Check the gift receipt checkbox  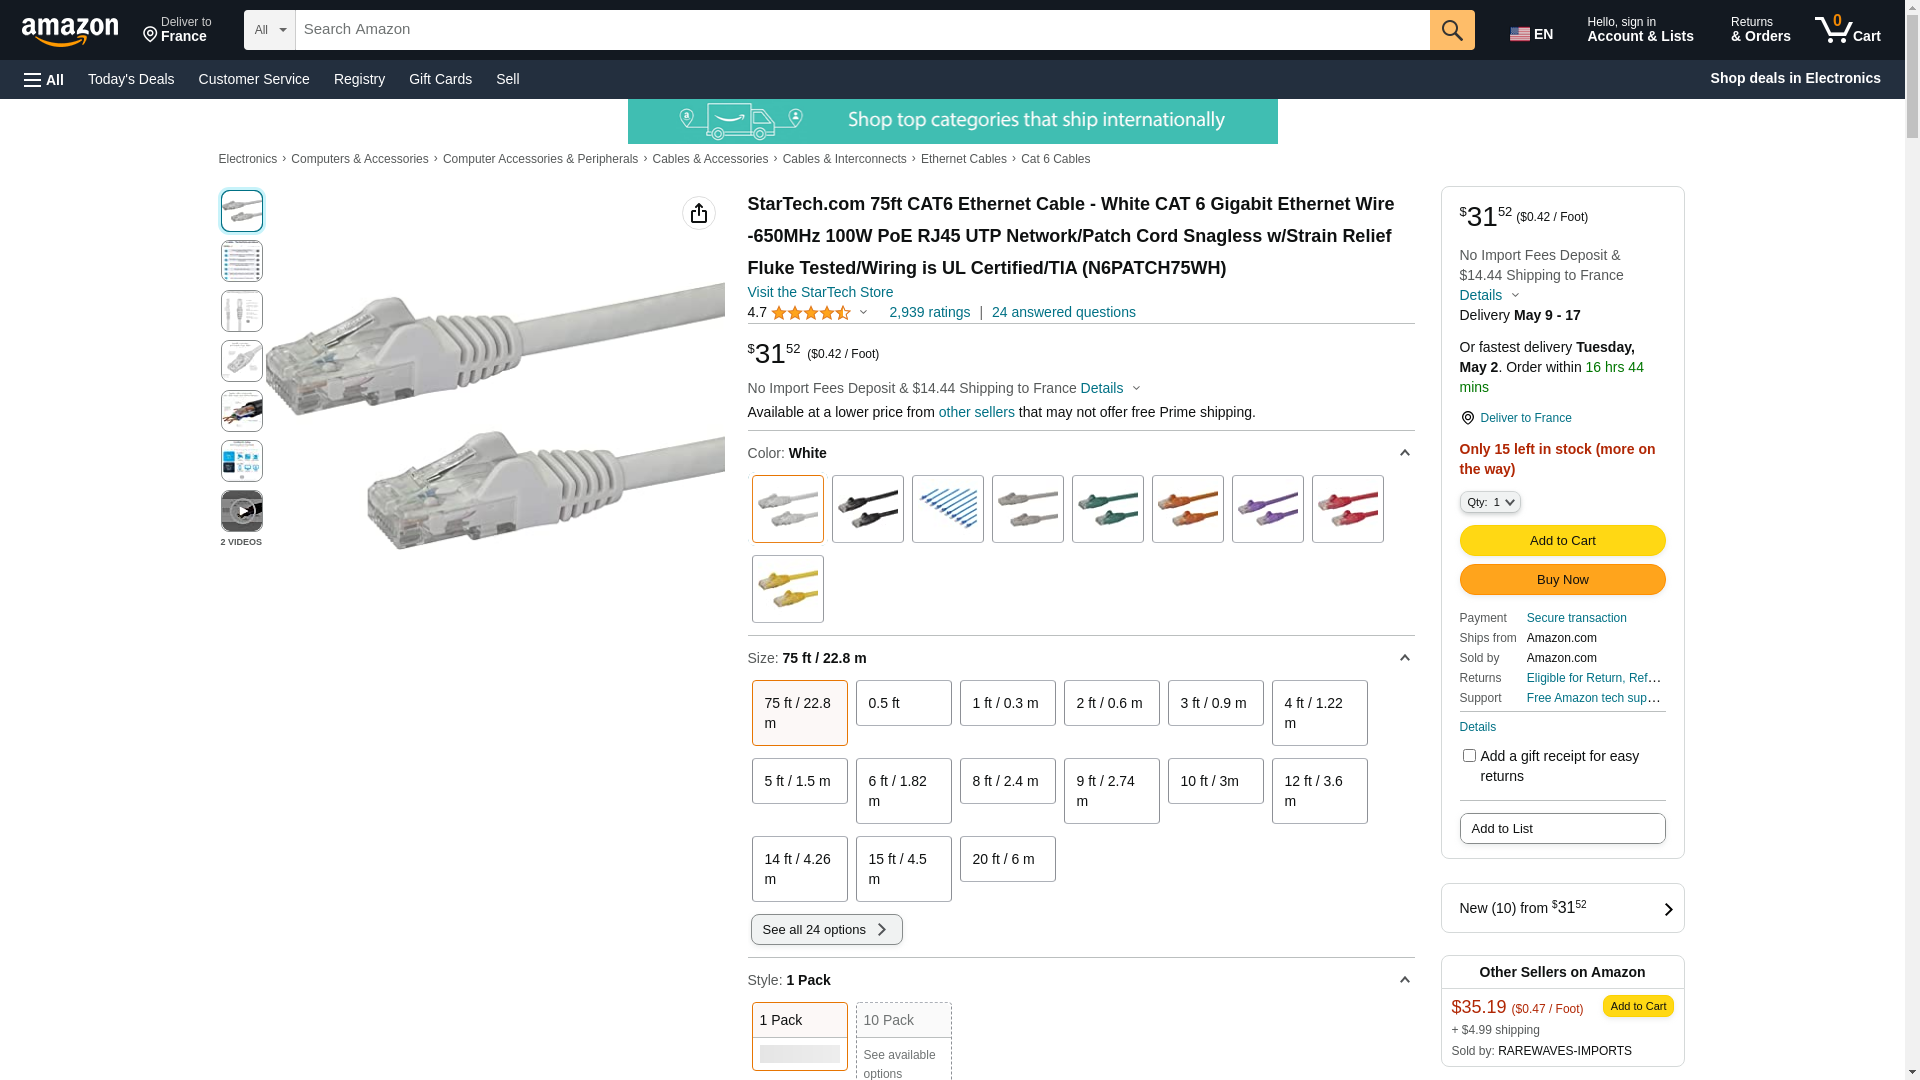click(x=1469, y=756)
